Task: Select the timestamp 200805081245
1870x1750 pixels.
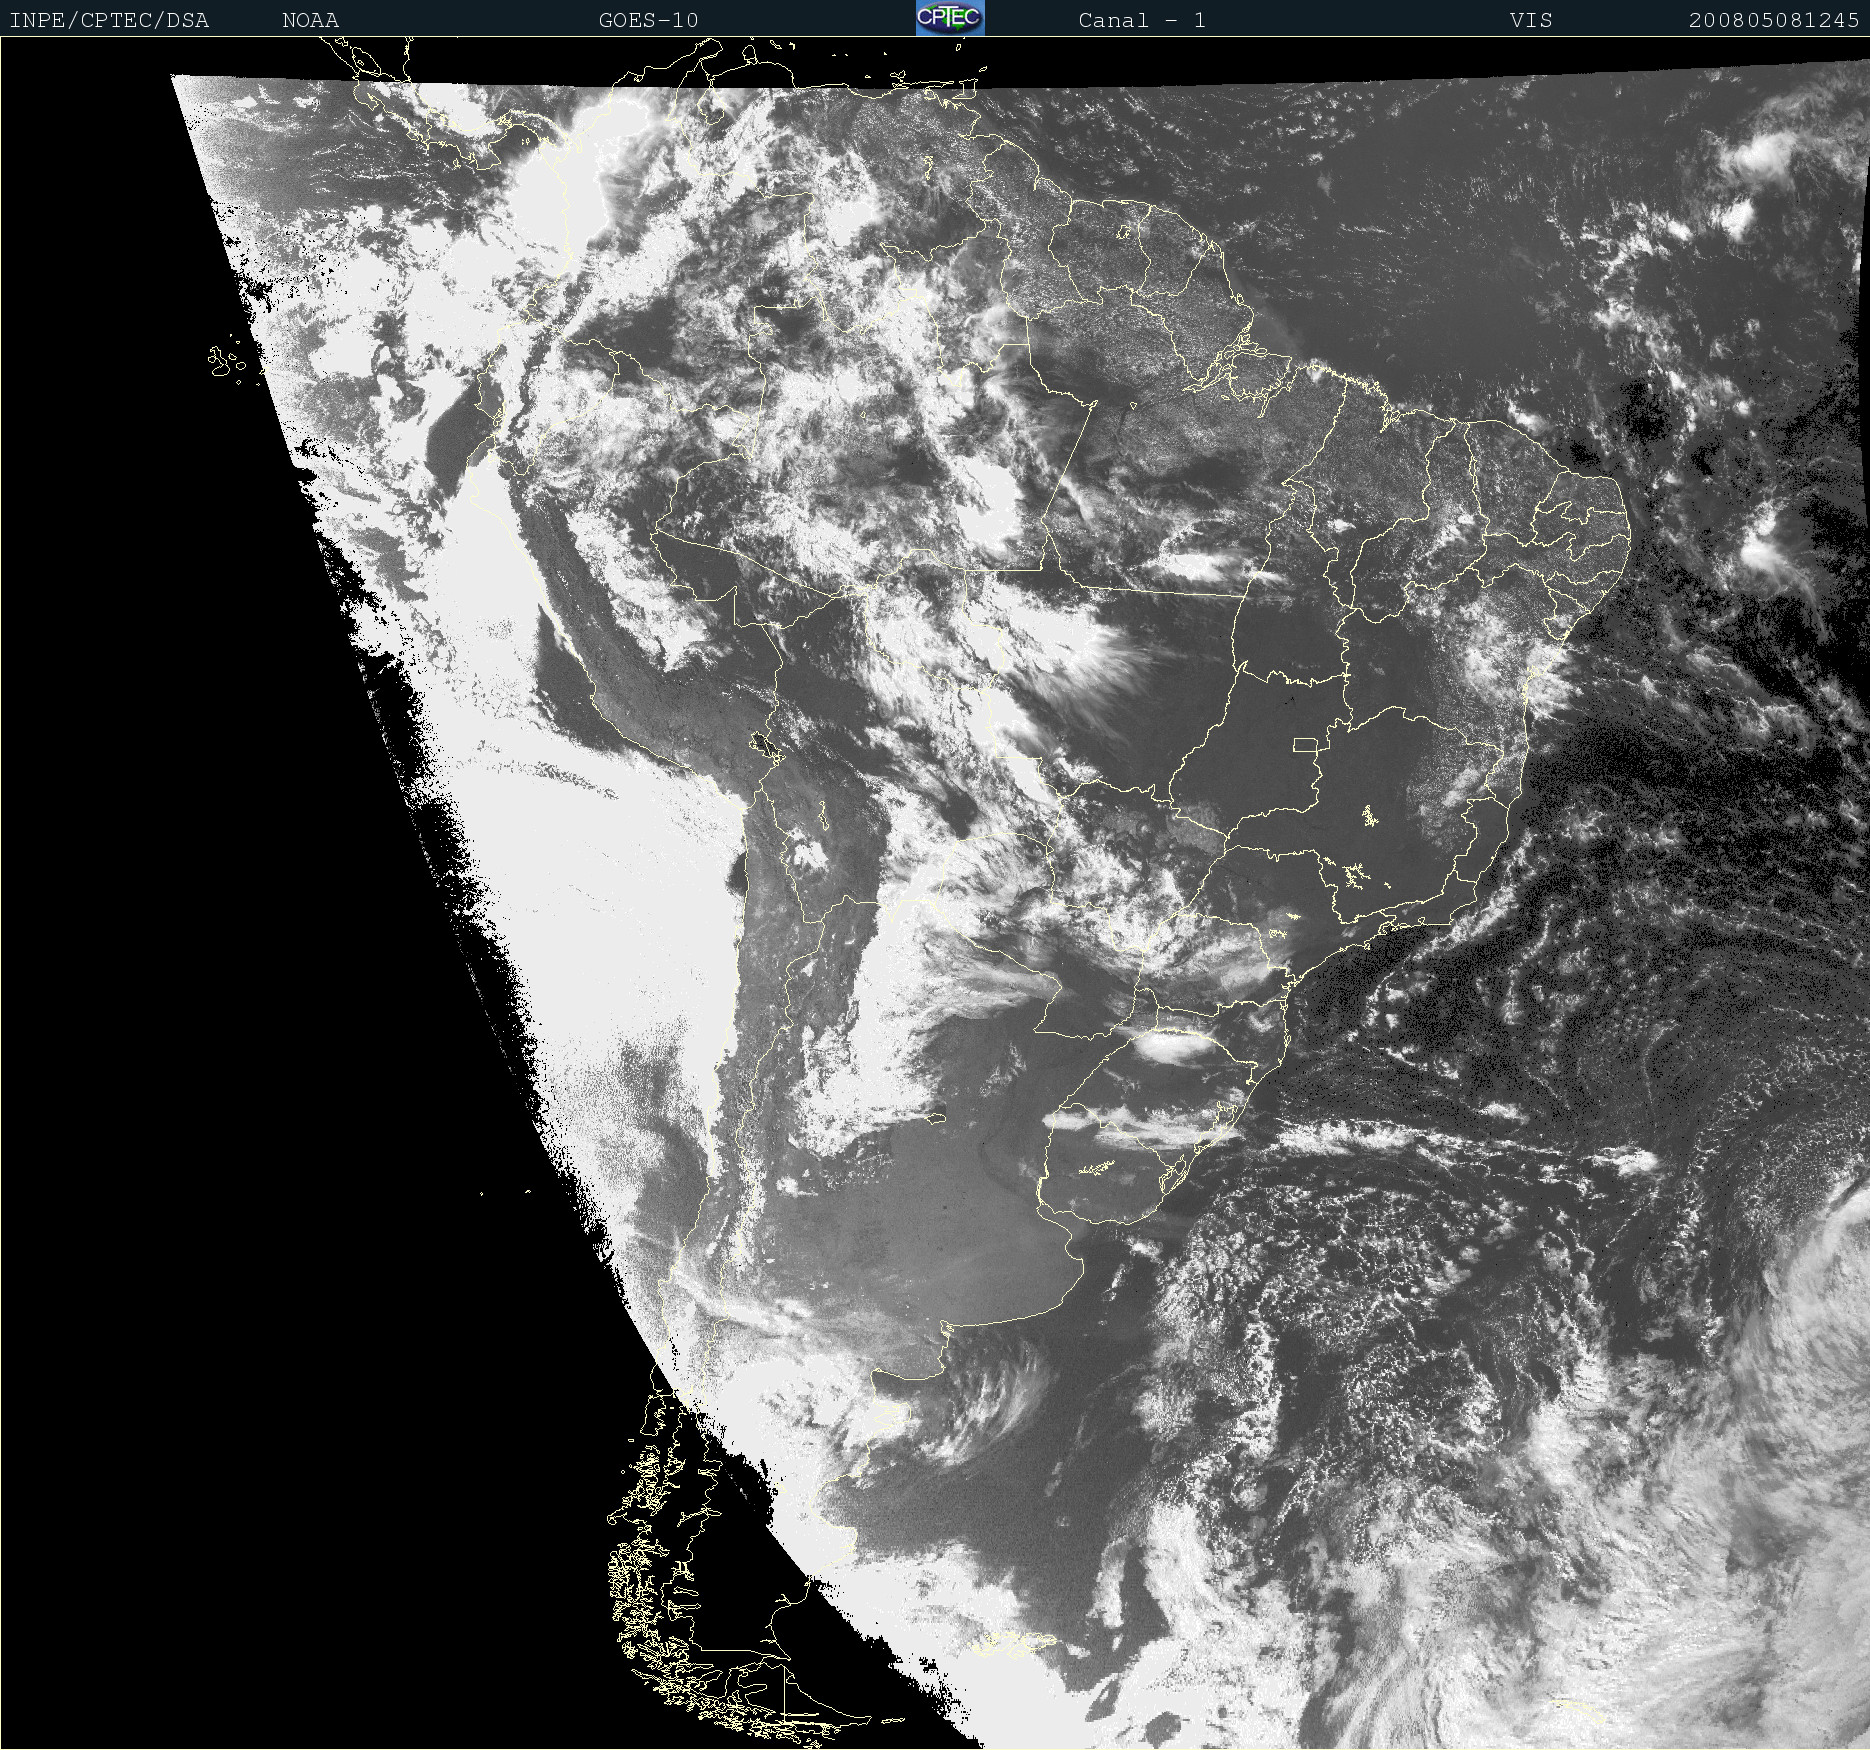Action: click(x=1774, y=20)
